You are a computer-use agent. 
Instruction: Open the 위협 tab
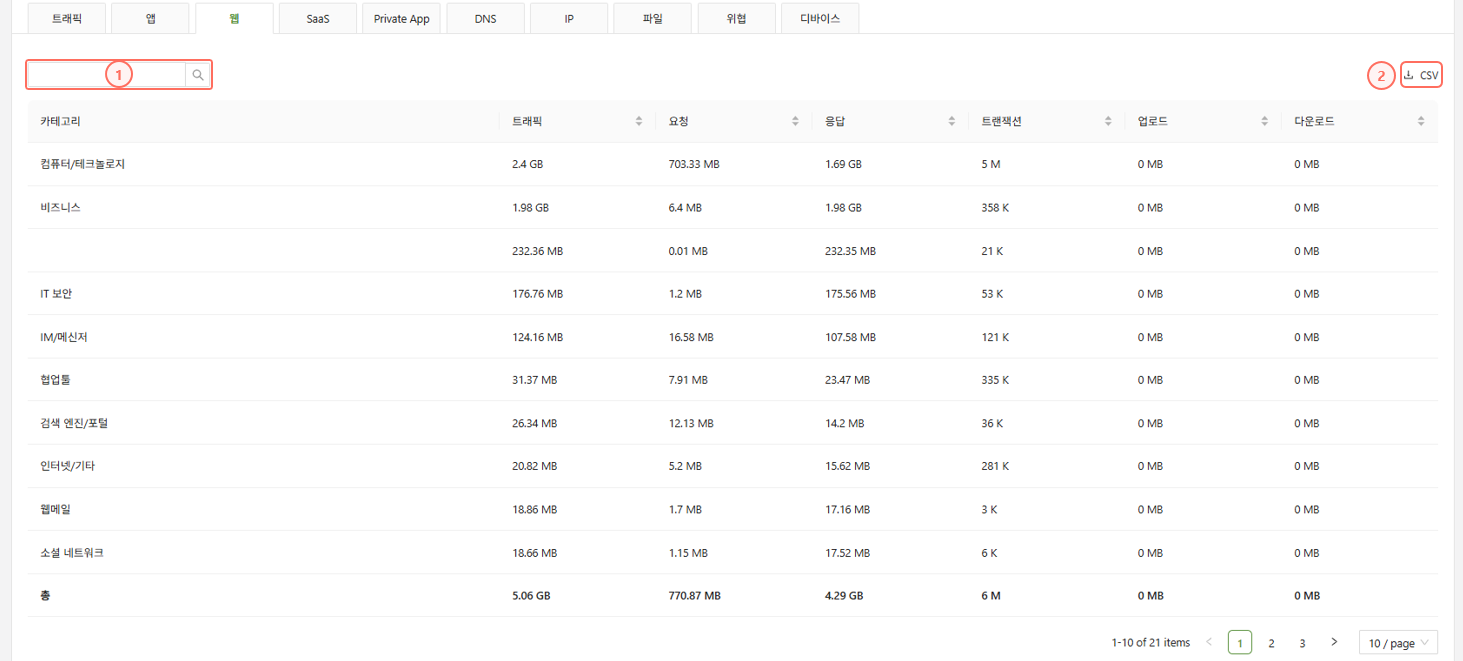736,19
